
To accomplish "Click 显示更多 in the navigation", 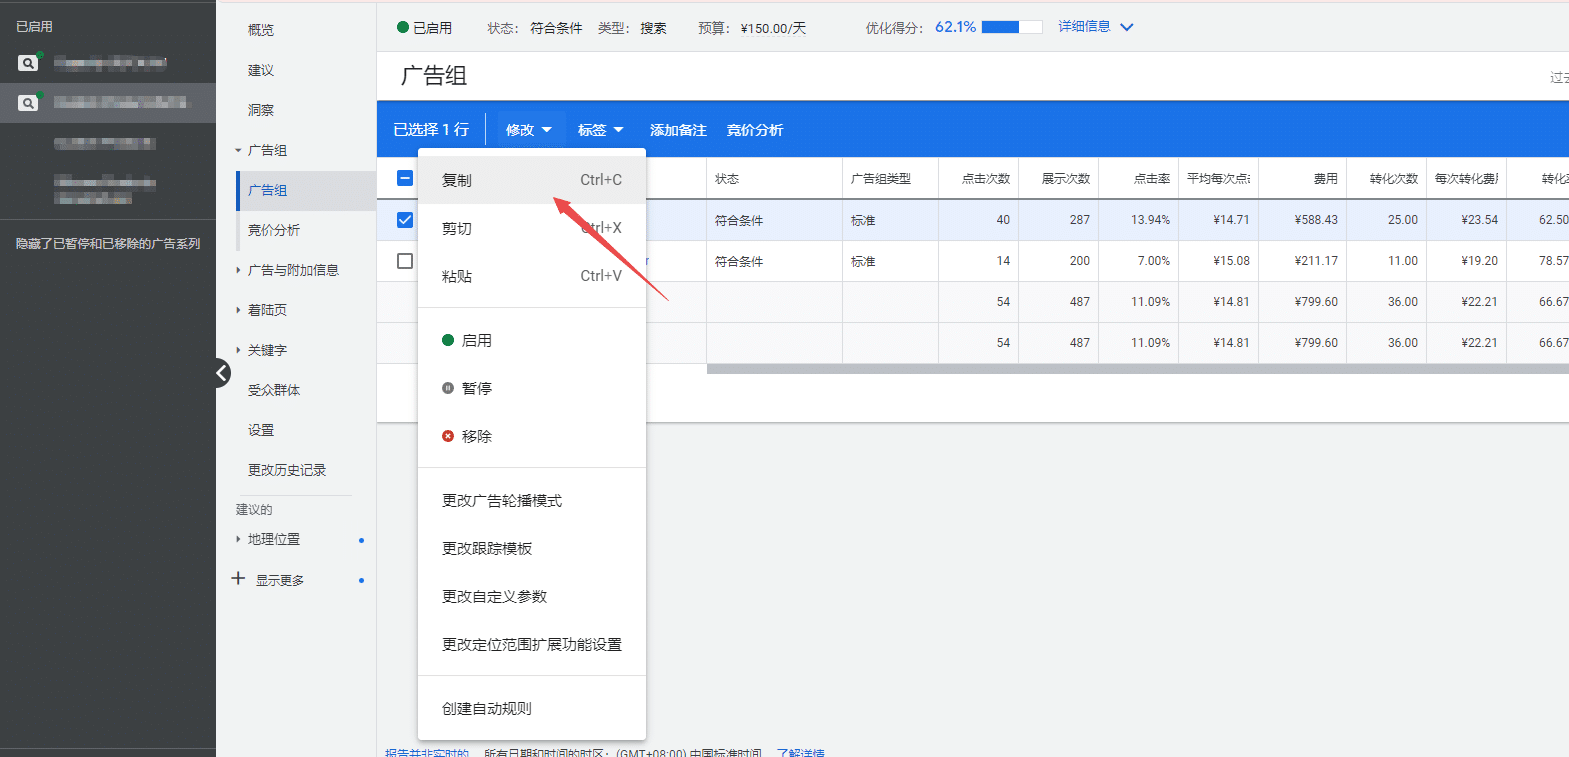I will (280, 580).
